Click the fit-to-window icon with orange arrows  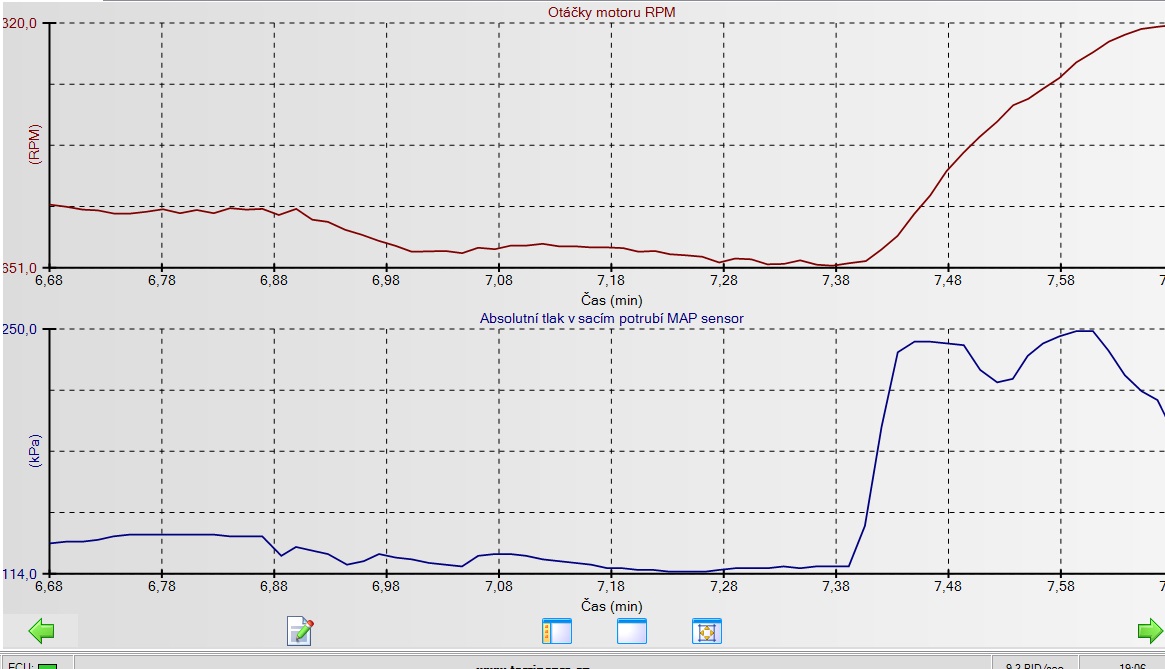tap(706, 631)
